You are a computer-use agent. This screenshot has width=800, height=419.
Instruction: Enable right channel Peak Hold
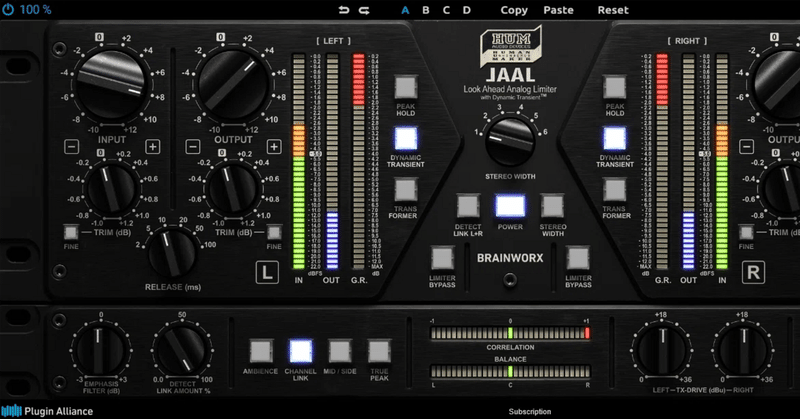(x=614, y=87)
